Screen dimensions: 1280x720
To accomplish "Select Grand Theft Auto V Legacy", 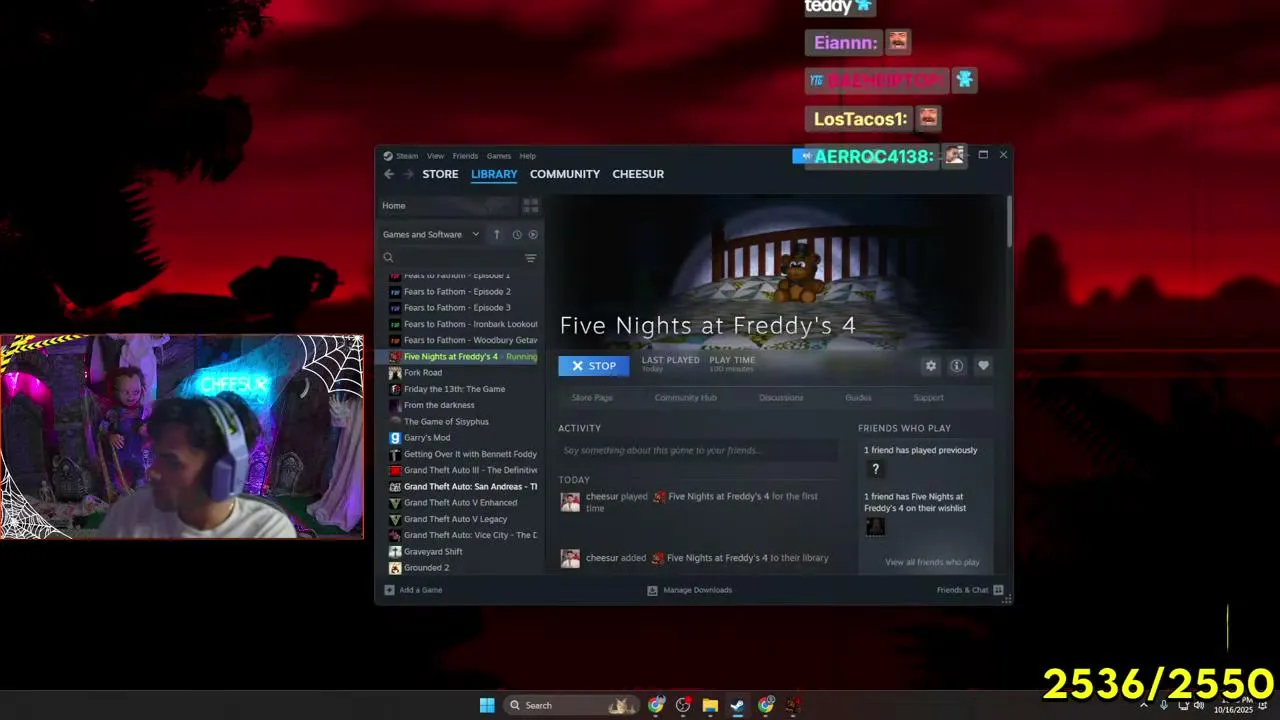I will [x=462, y=519].
